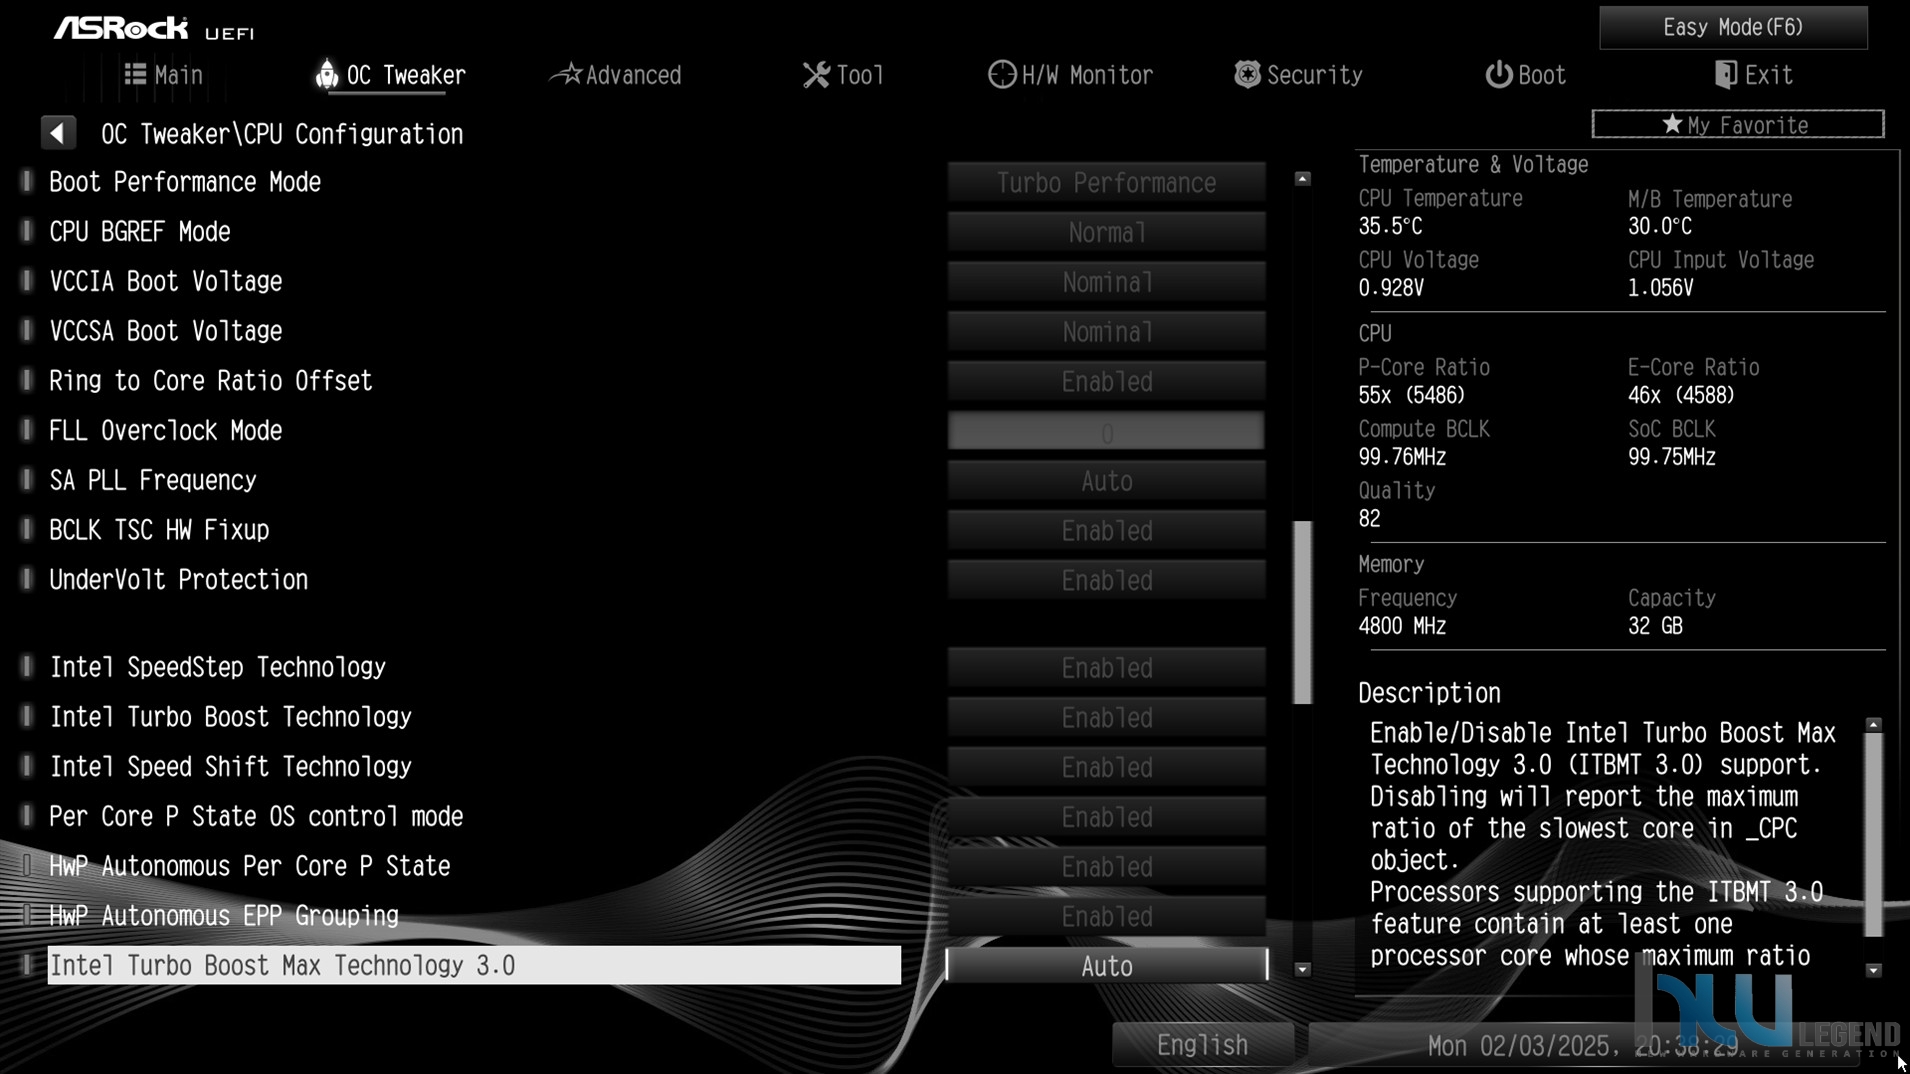This screenshot has width=1910, height=1074.
Task: Click the Boot power icon
Action: click(x=1498, y=74)
